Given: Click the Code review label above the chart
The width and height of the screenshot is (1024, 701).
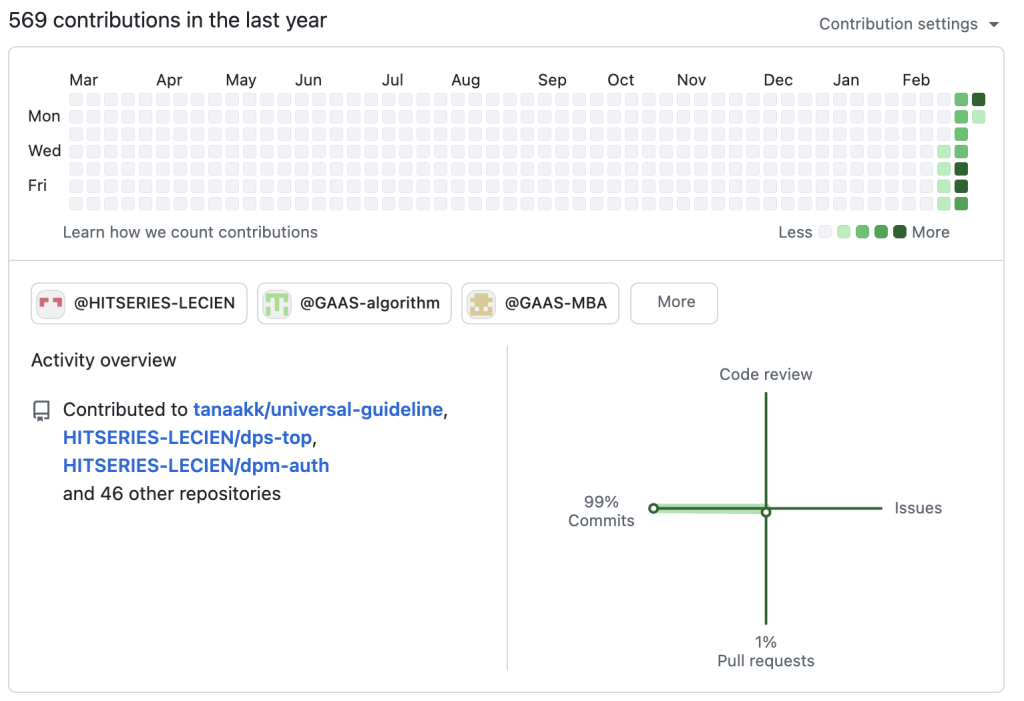Looking at the screenshot, I should coord(766,375).
